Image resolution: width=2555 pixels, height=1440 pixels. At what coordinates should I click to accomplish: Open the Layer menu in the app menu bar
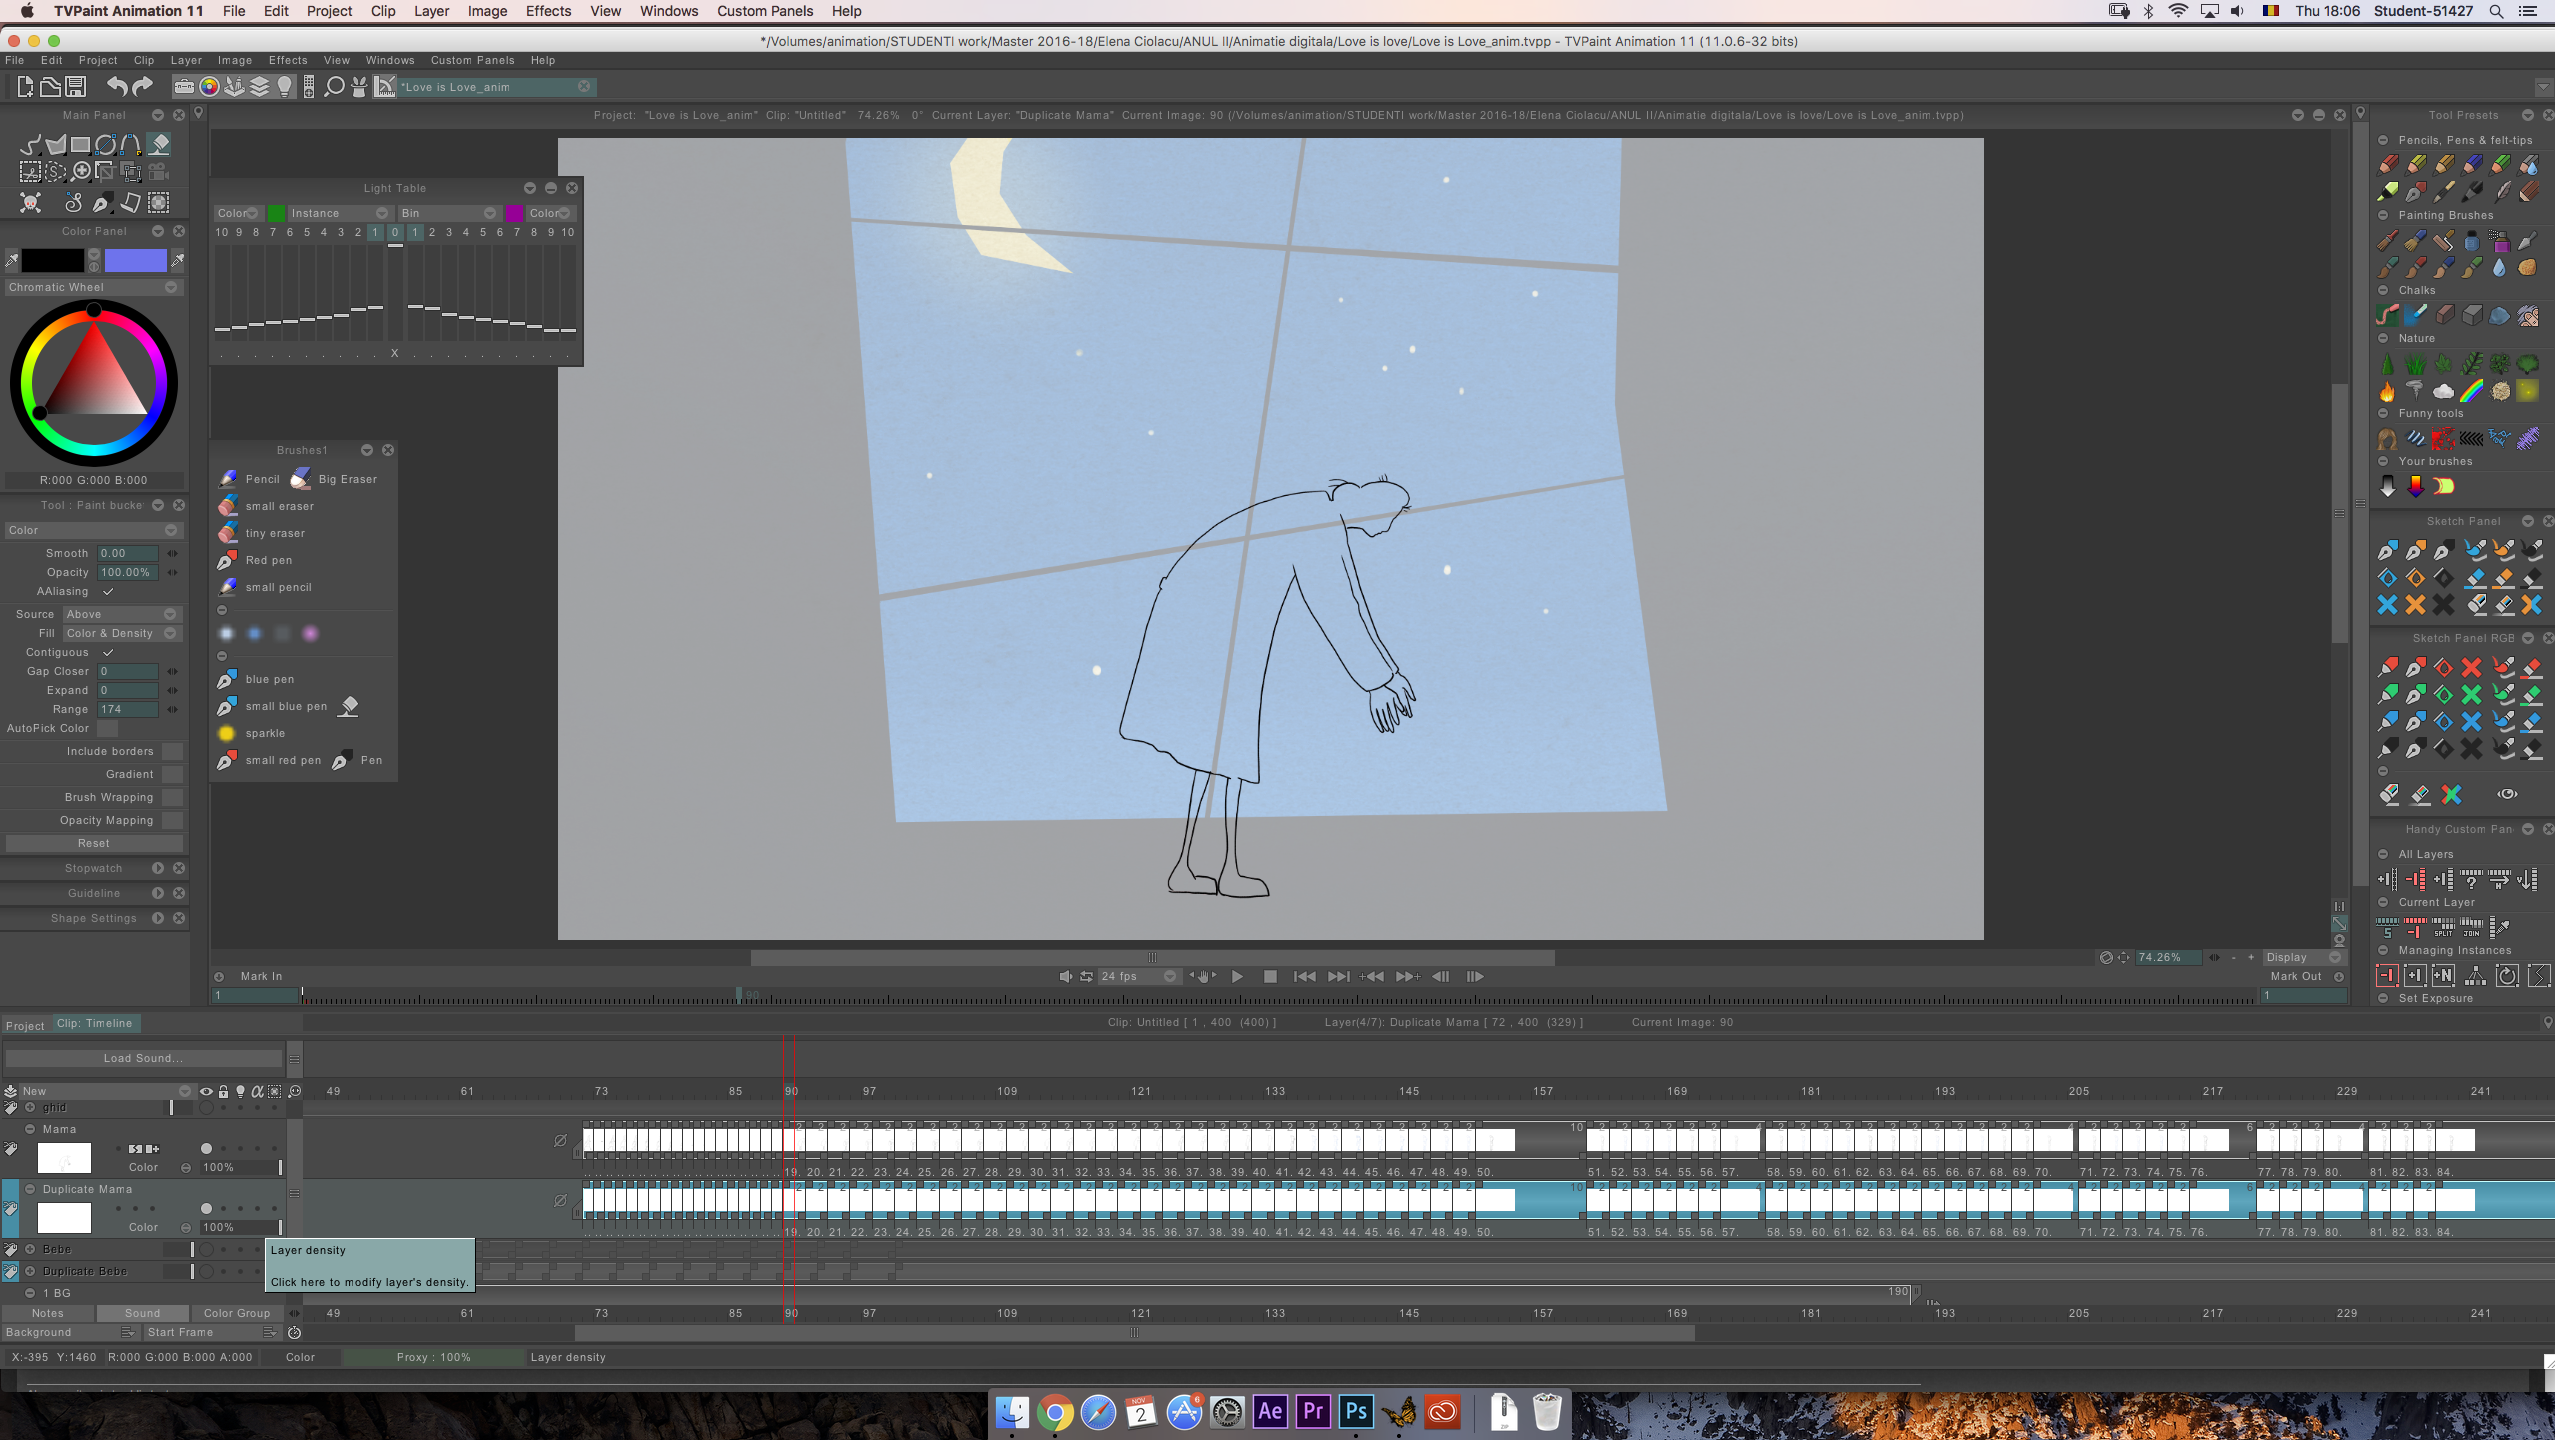click(186, 61)
